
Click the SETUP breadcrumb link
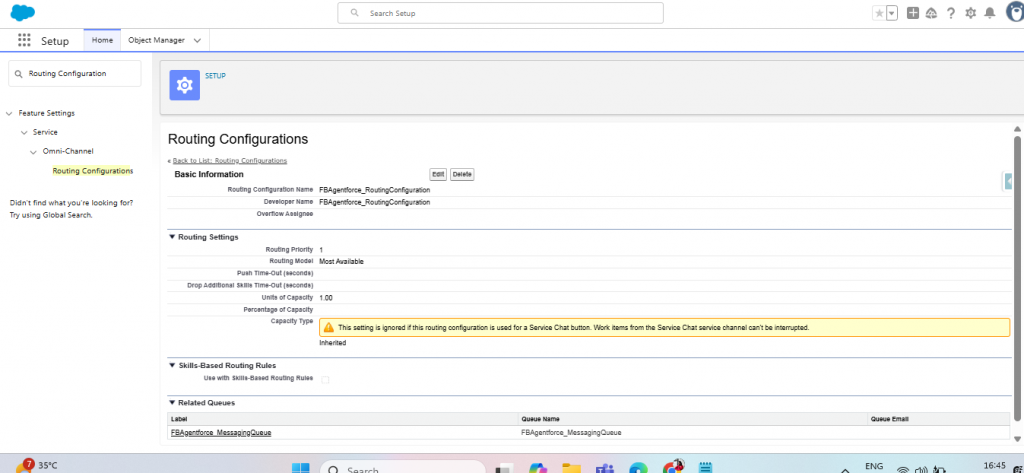(x=216, y=76)
